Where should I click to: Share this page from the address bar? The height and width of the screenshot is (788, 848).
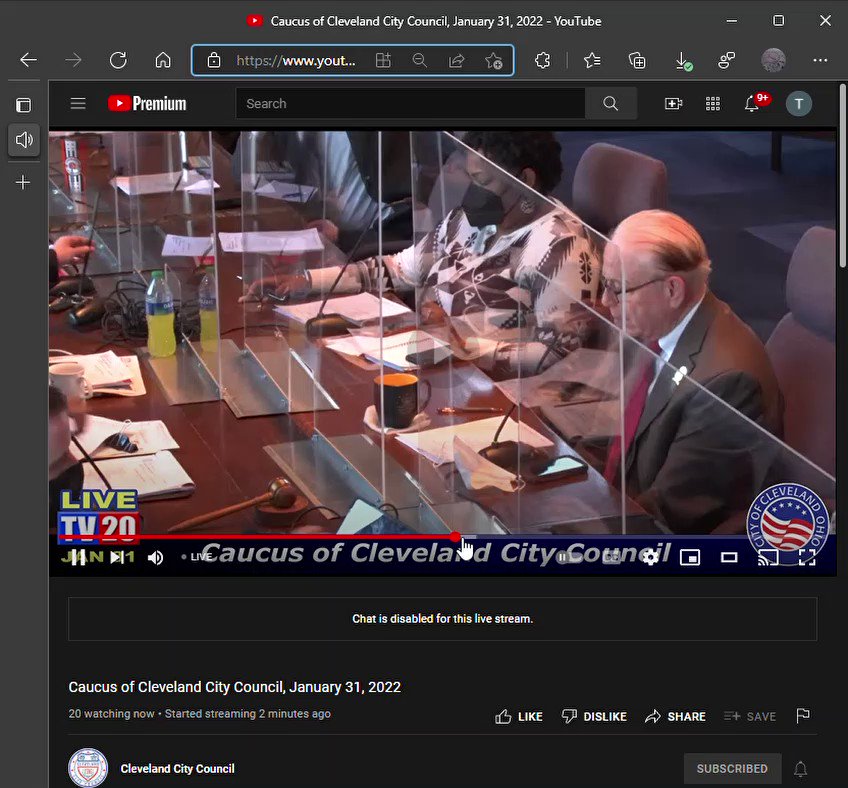456,60
